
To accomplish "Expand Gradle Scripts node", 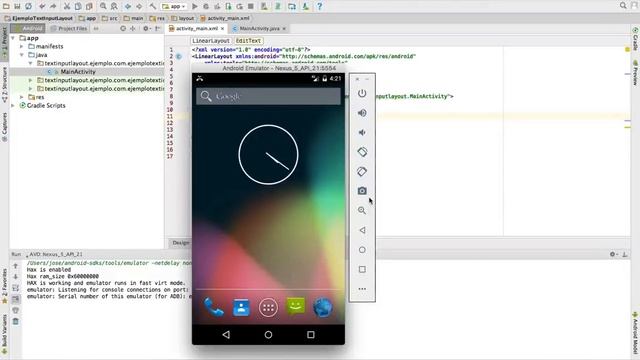I will tap(13, 105).
